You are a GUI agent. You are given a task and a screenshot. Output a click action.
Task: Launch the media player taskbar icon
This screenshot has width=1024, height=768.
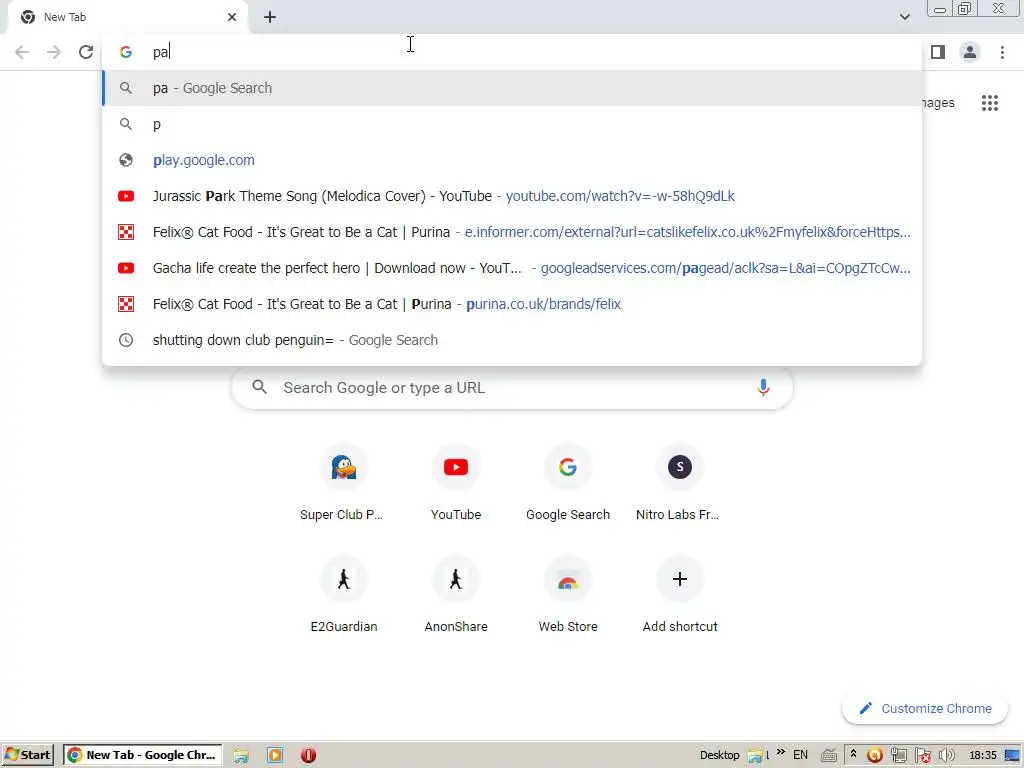[x=275, y=756]
